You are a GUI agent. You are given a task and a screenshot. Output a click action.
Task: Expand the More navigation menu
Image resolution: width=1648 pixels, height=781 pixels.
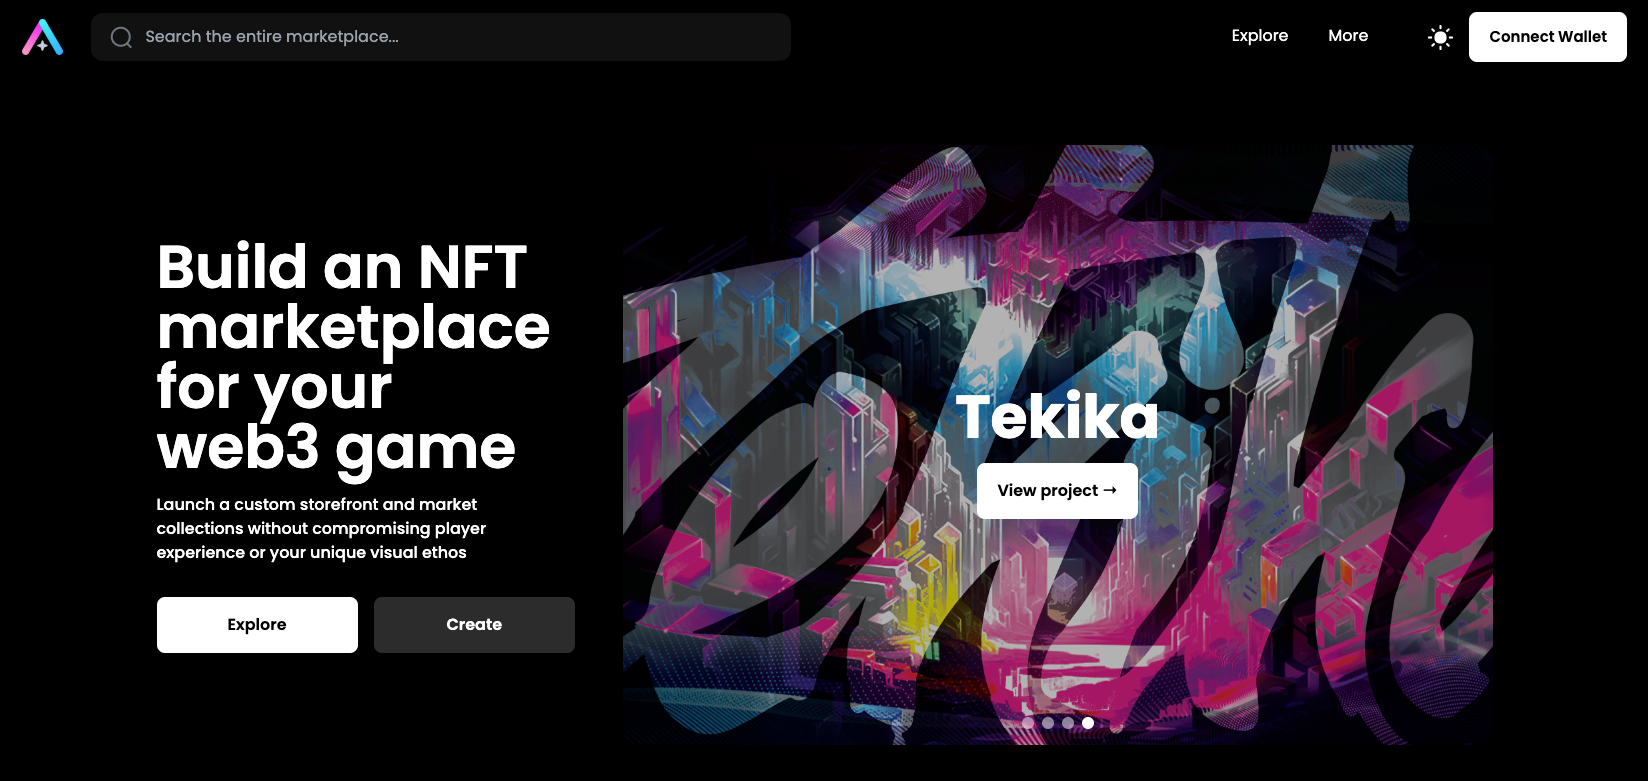click(x=1348, y=36)
